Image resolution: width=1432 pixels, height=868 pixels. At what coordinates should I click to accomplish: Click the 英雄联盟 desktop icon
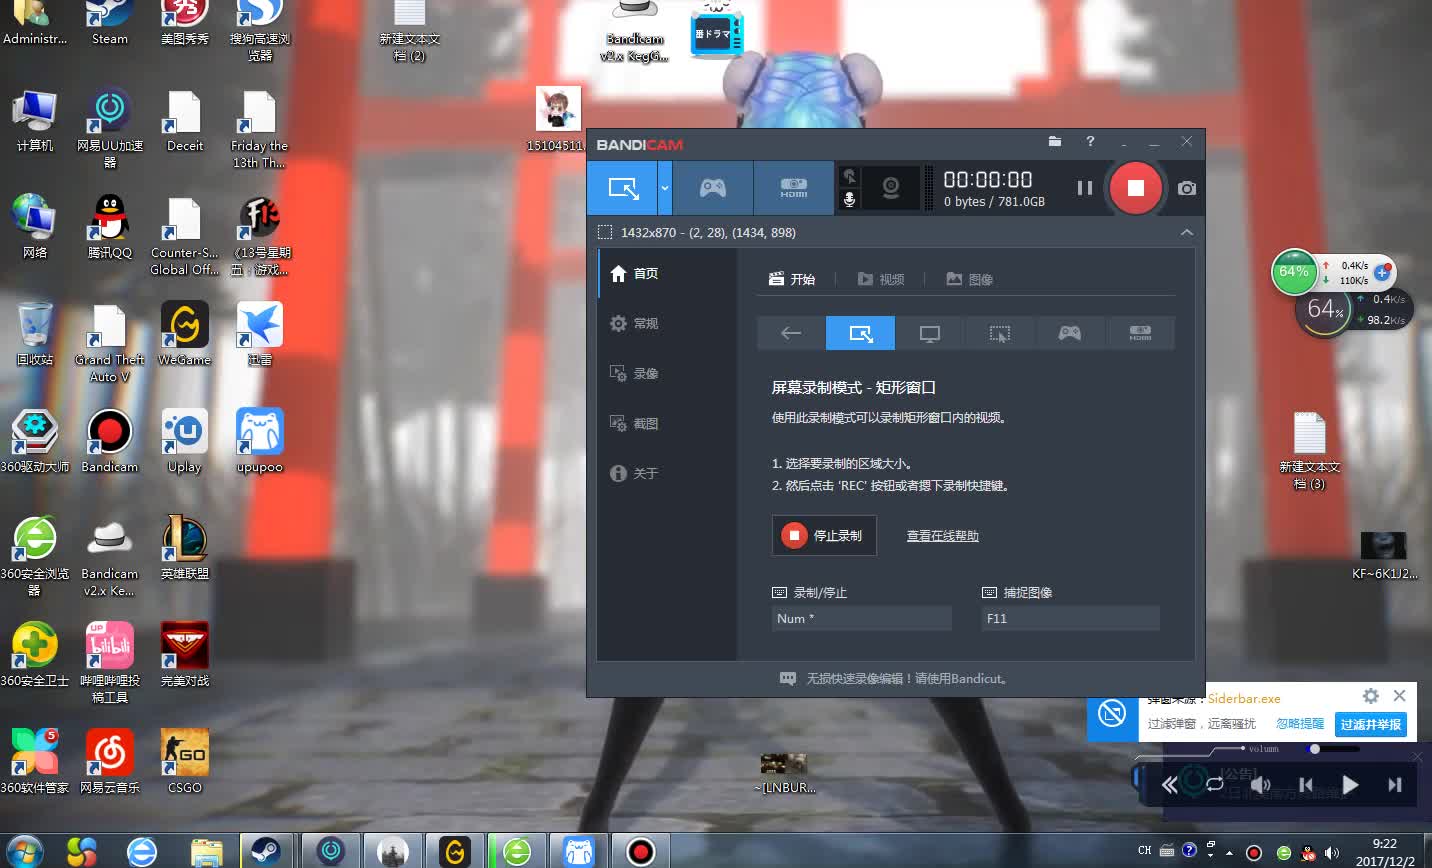(x=185, y=548)
